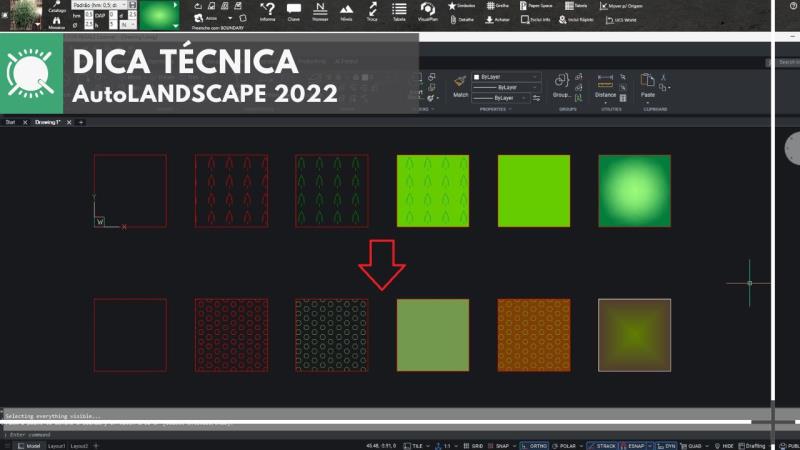800x450 pixels.
Task: Add a new drawing tab with plus
Action: [81, 122]
